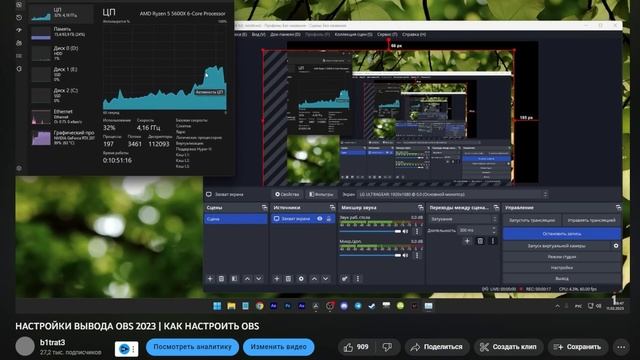Image resolution: width=640 pixels, height=360 pixels.
Task: Open Справка menu in OBS menu bar
Action: click(414, 35)
